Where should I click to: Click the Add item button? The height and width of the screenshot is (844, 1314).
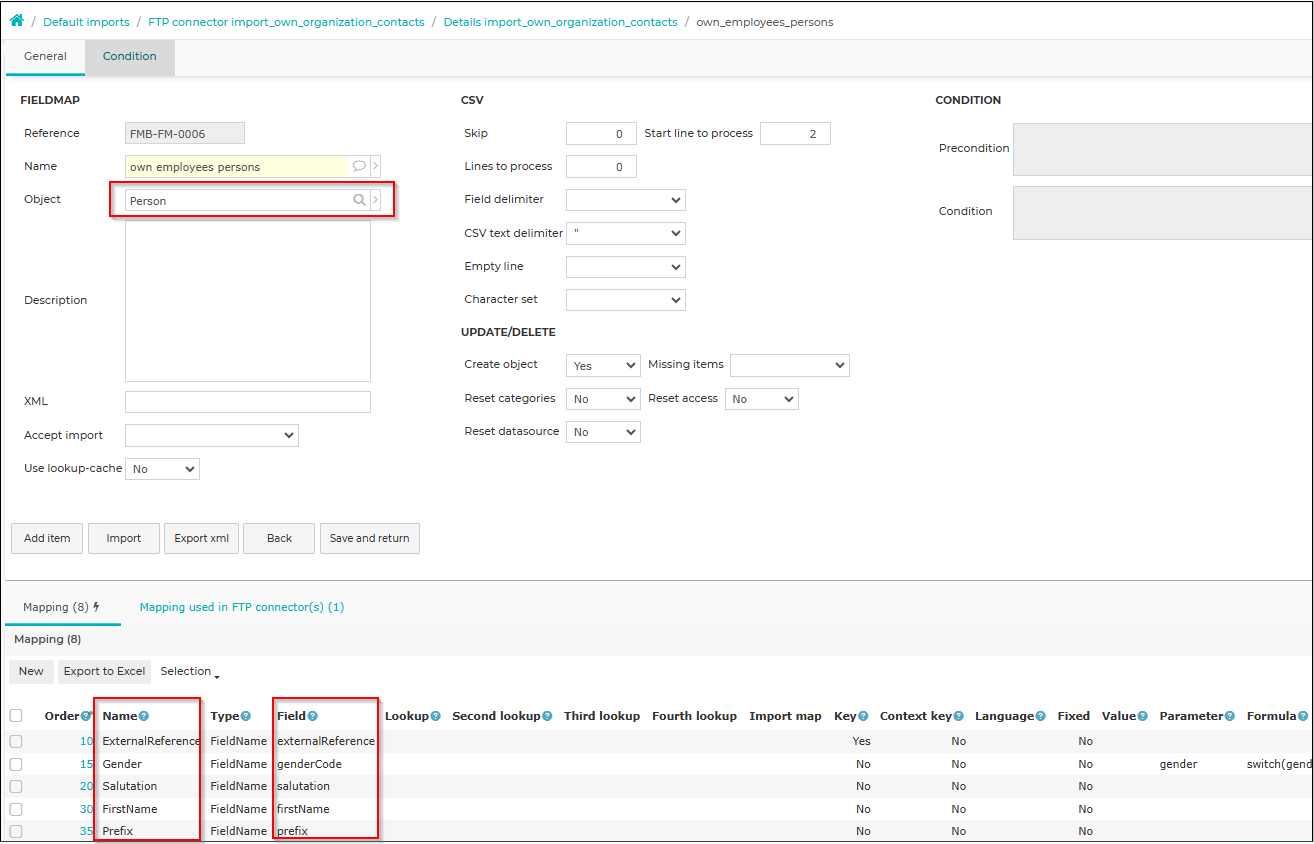(x=47, y=538)
